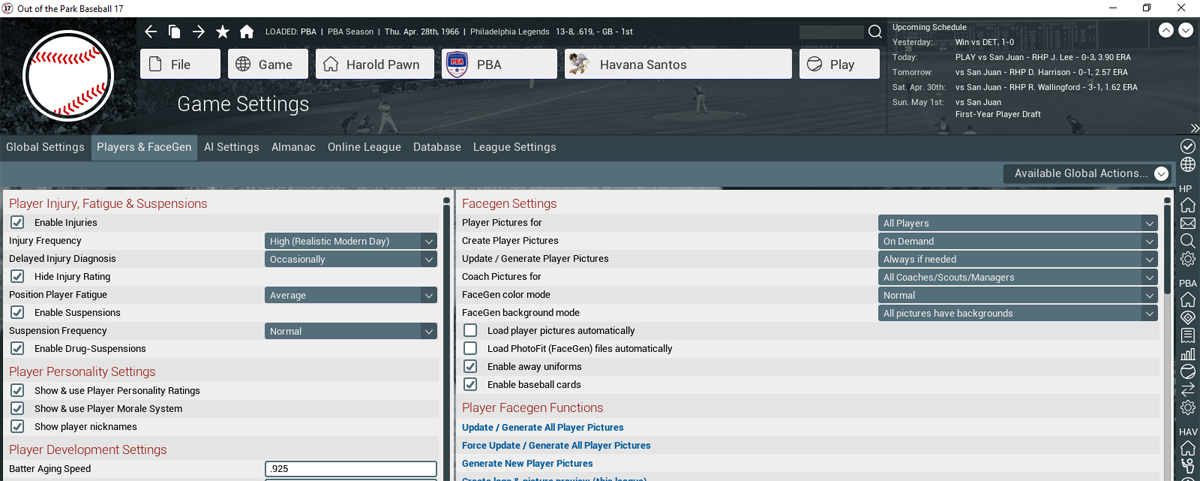This screenshot has width=1200, height=481.
Task: Open the HP mail envelope icon
Action: [x=1188, y=223]
